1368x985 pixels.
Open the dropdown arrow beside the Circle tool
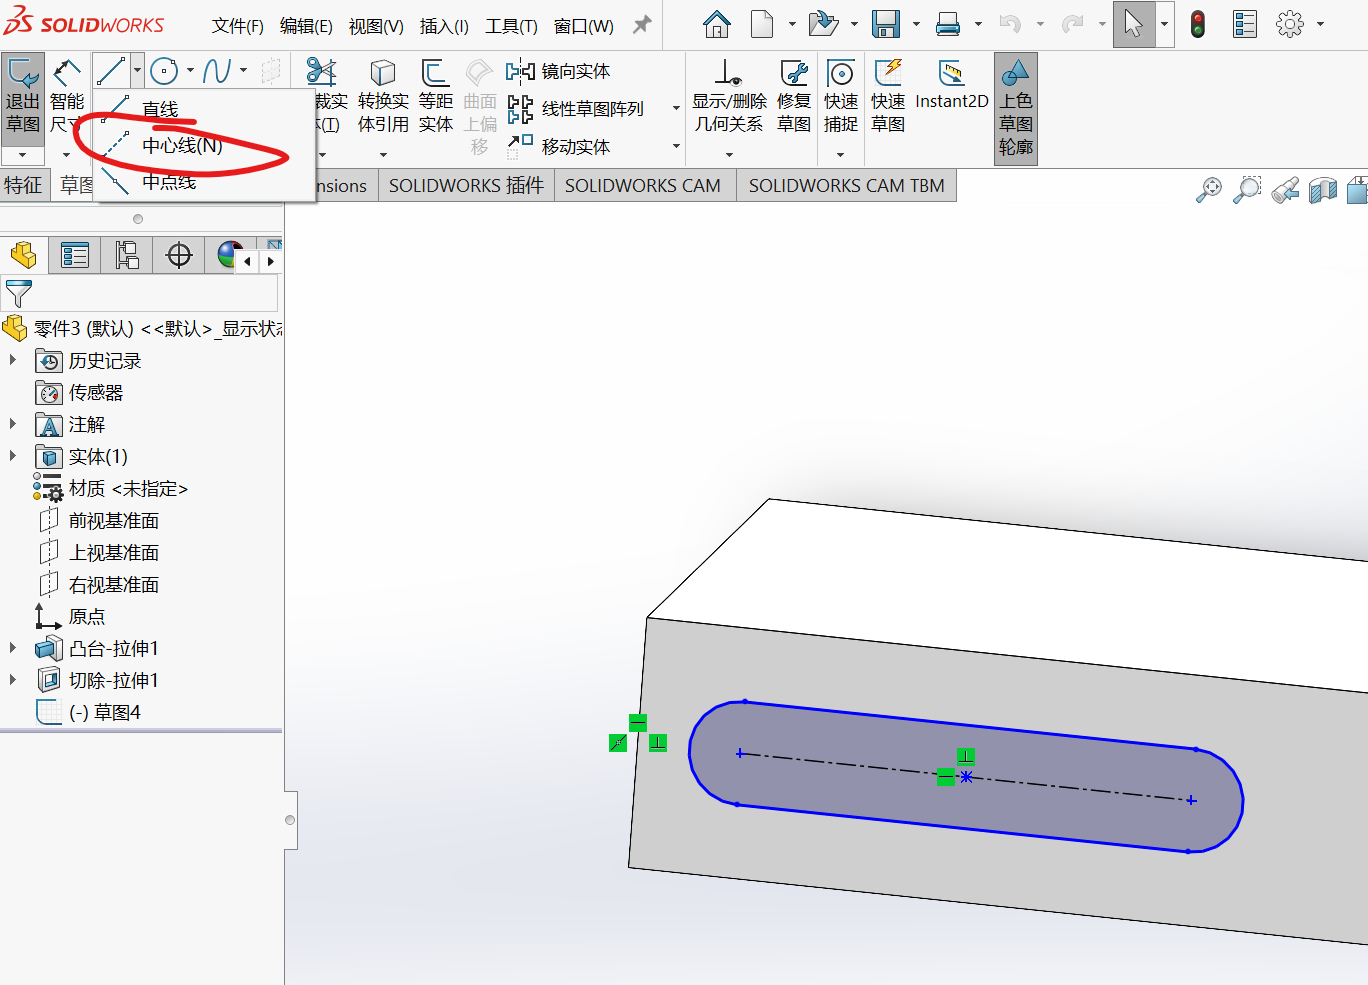click(190, 71)
